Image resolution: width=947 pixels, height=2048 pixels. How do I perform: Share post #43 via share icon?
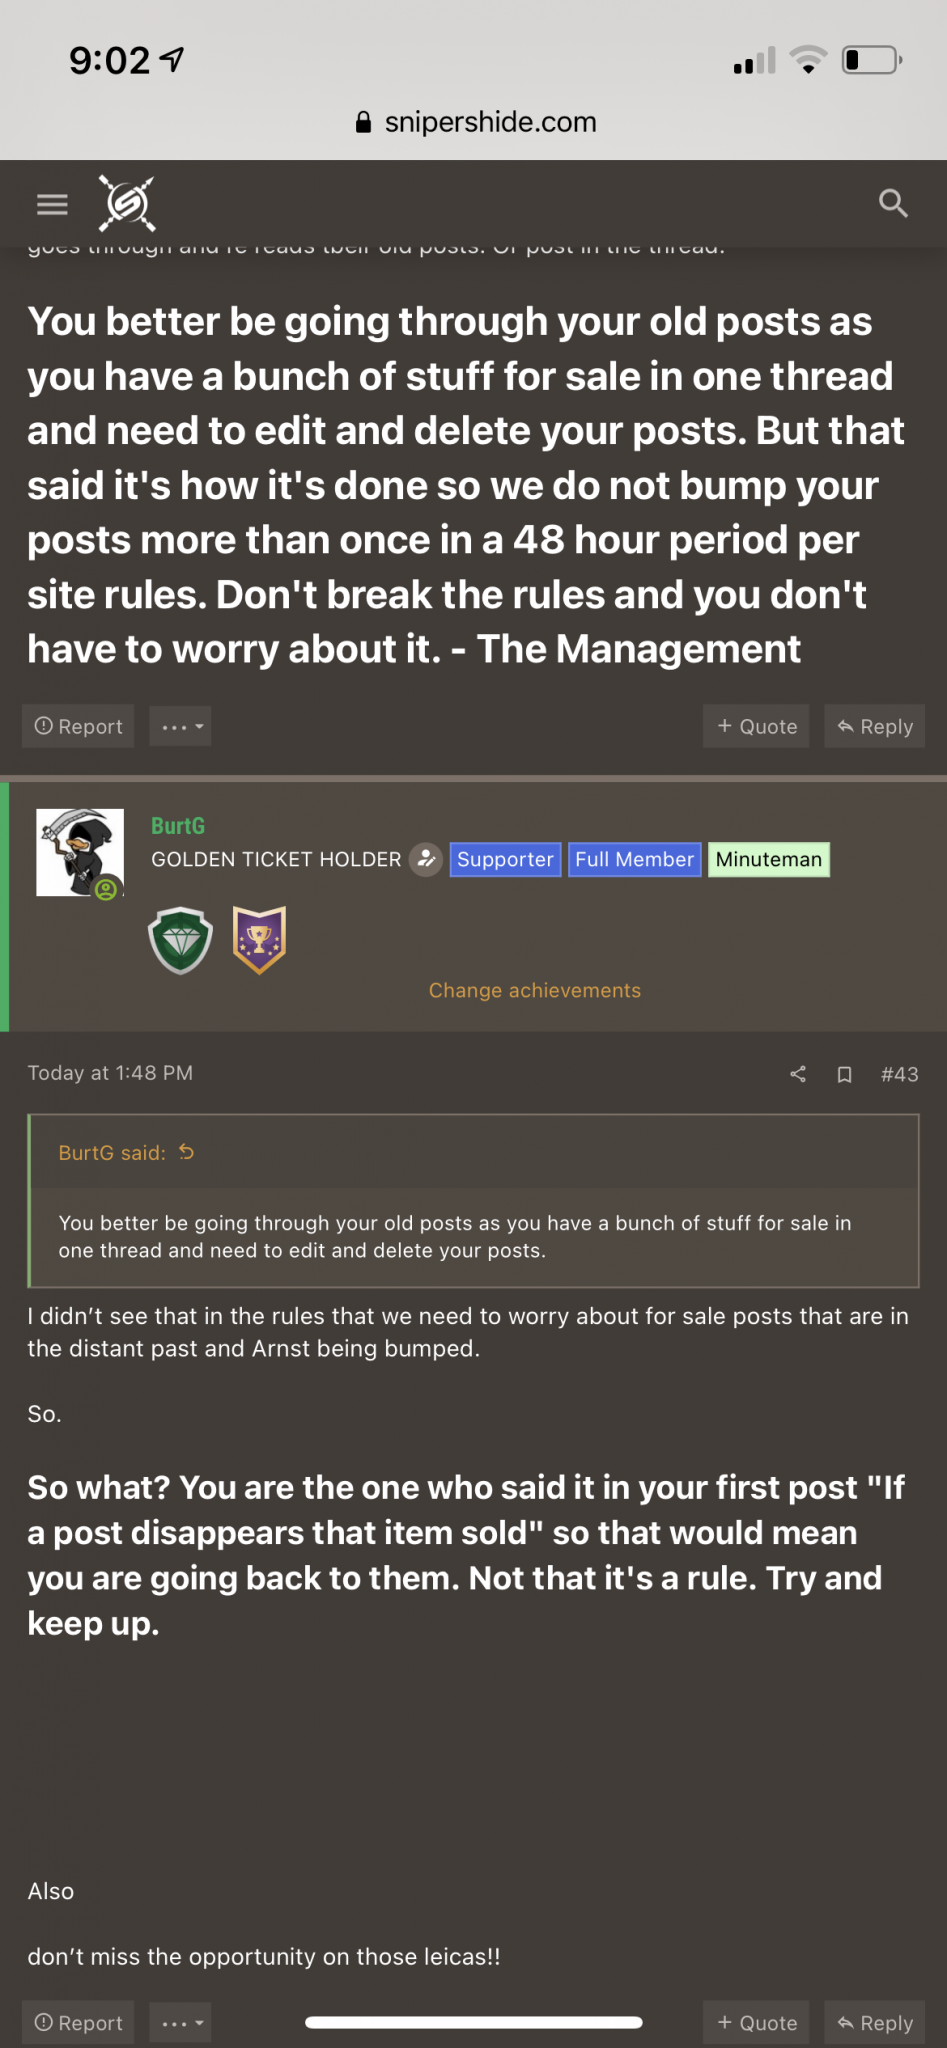(798, 1074)
